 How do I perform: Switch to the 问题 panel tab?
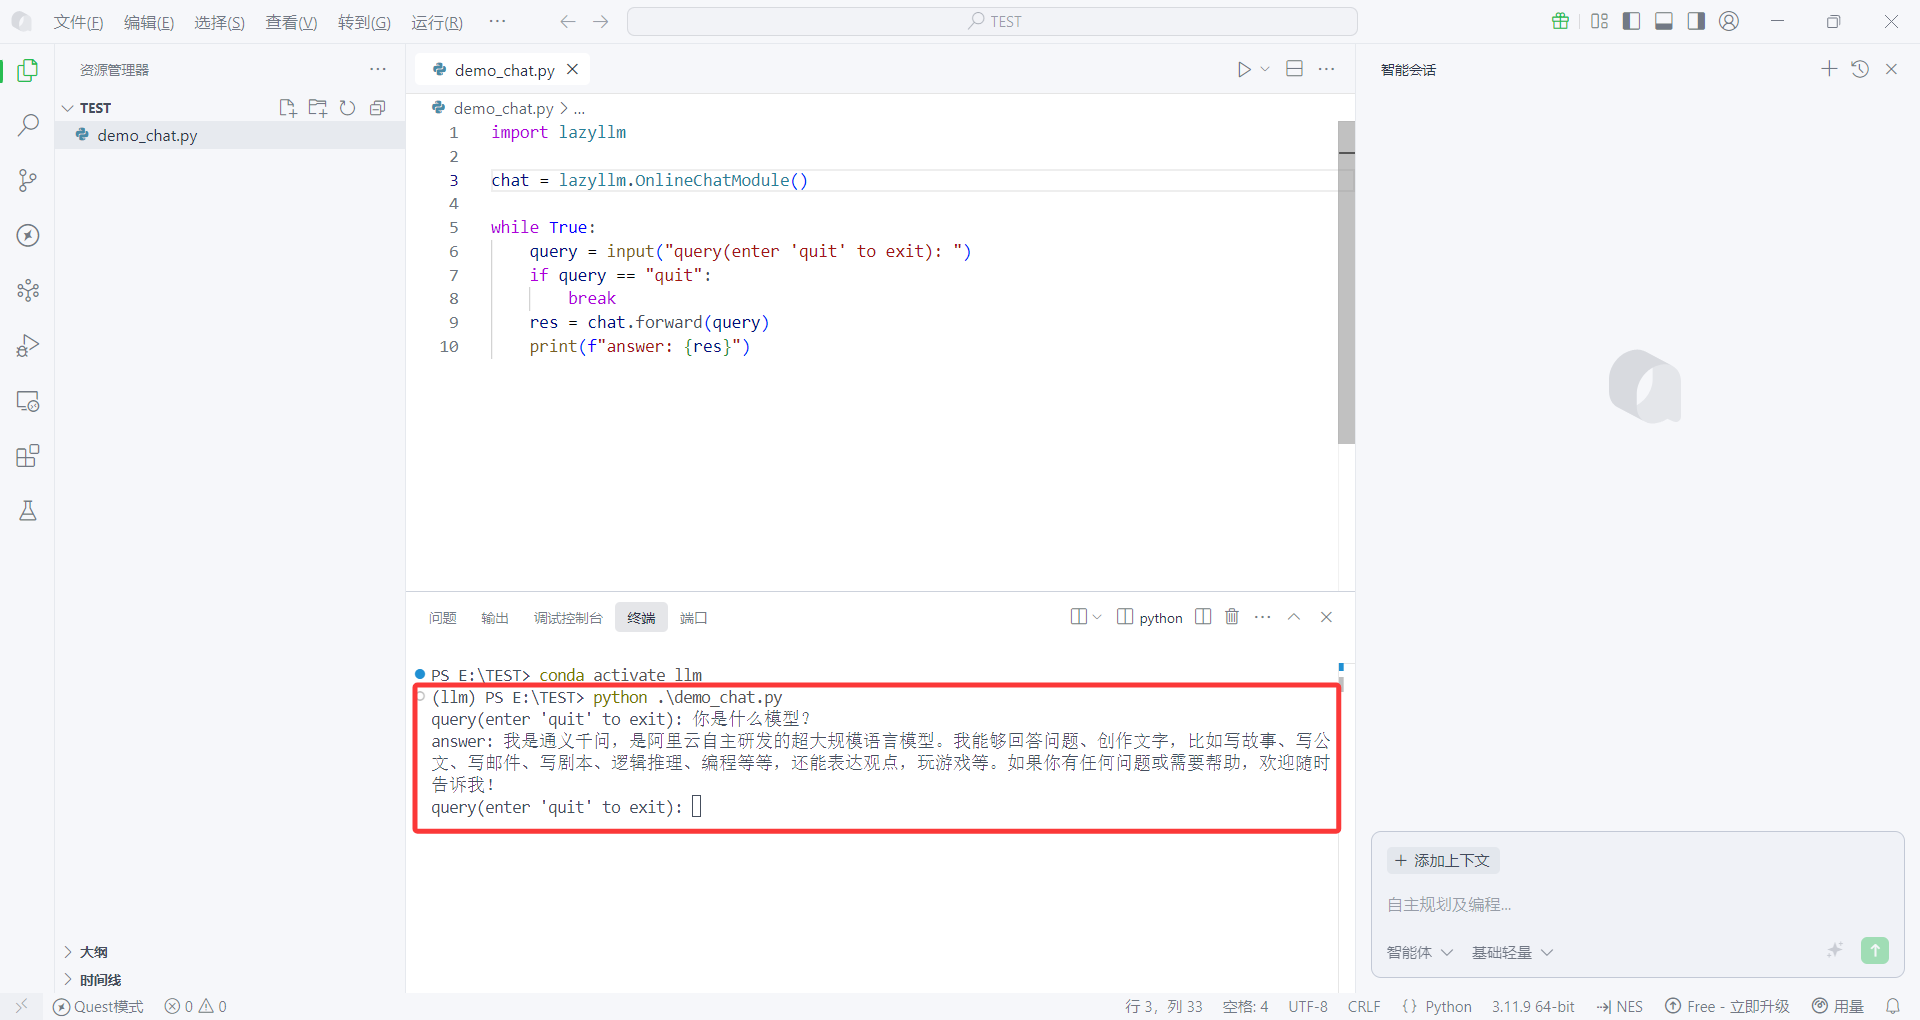[x=442, y=618]
